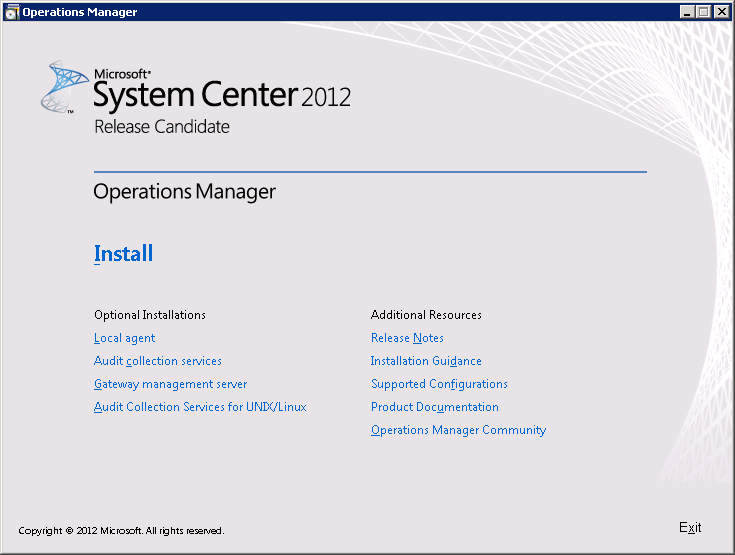The height and width of the screenshot is (555, 735).
Task: Choose Gateway management server installation
Action: pyautogui.click(x=170, y=384)
